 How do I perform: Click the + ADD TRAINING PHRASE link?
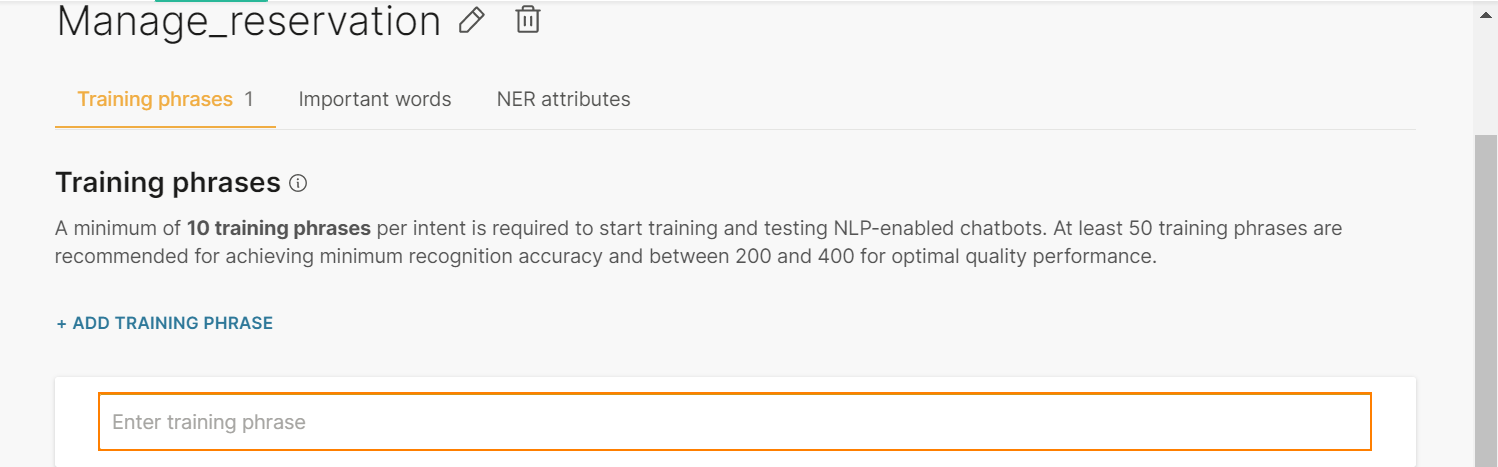coord(164,323)
